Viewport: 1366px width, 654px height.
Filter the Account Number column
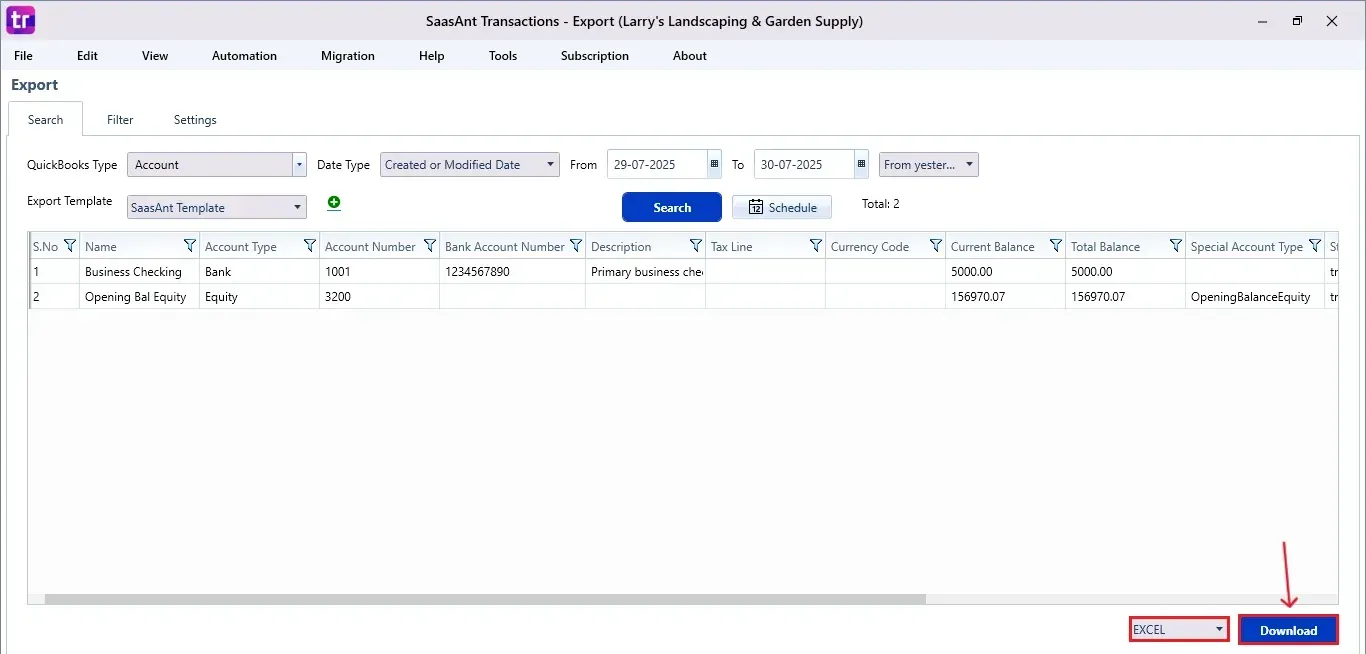(430, 246)
